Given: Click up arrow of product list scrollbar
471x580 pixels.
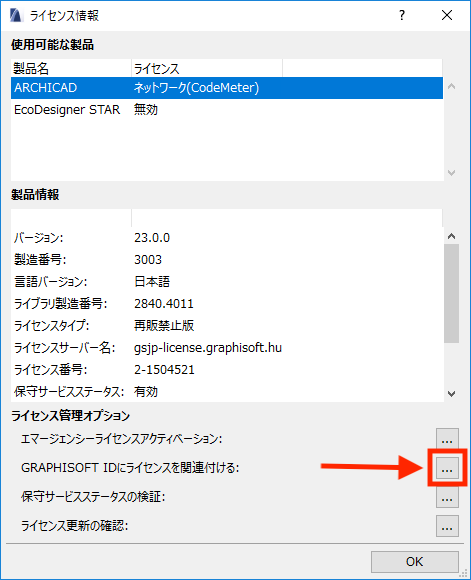Looking at the screenshot, I should 451,87.
